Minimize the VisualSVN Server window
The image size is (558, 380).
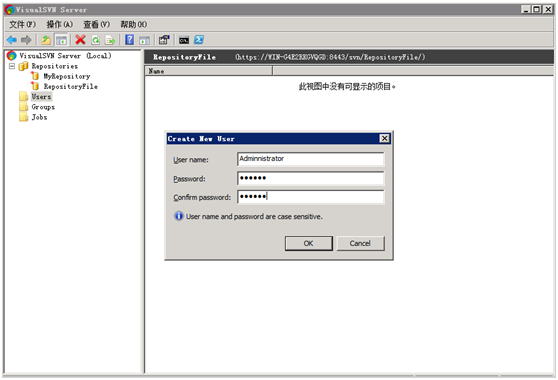526,10
